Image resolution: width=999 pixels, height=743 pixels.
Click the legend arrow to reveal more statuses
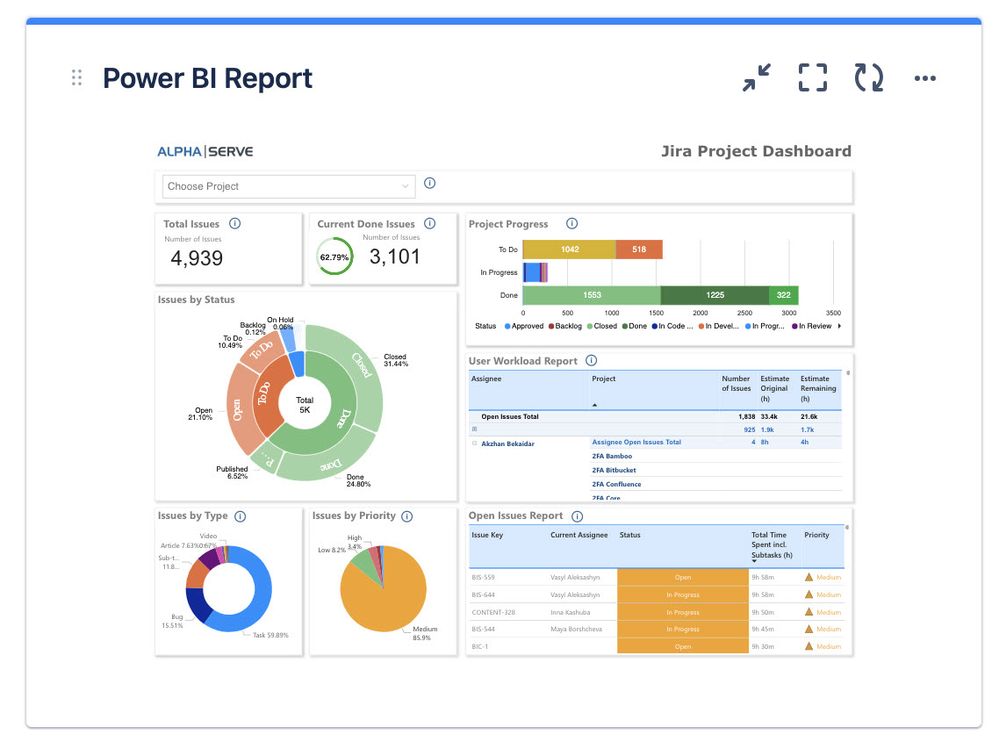841,325
